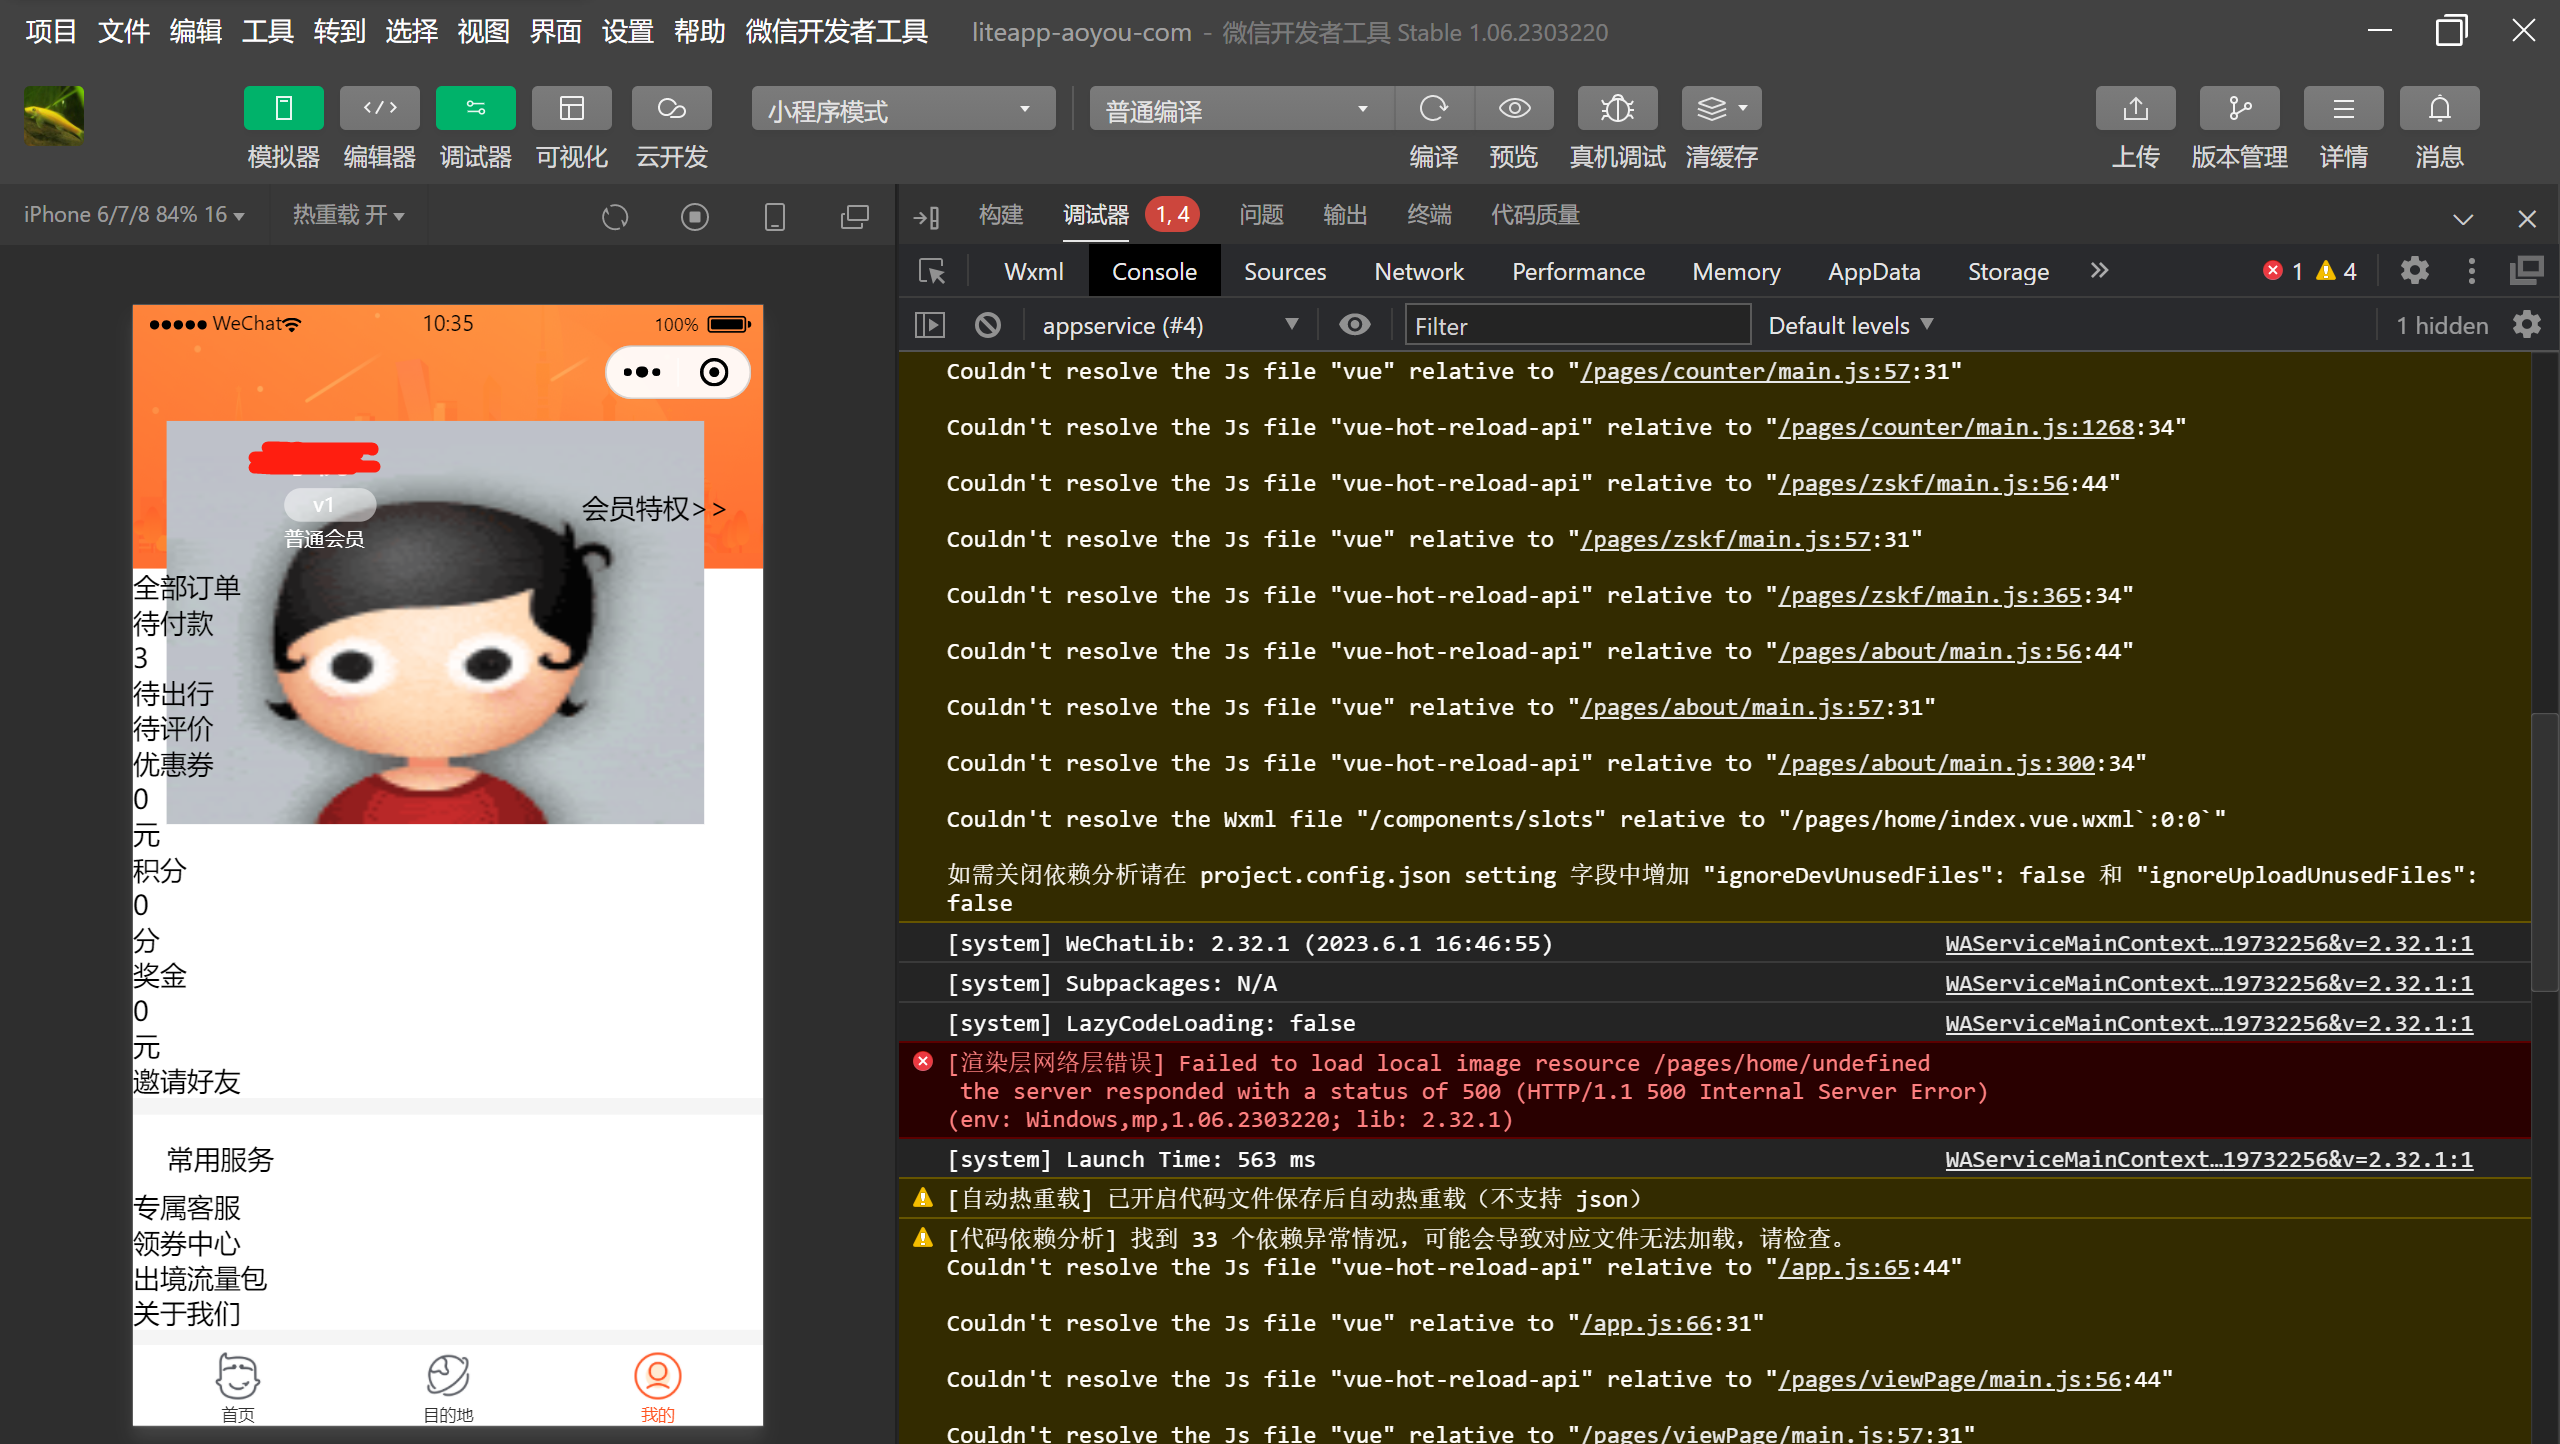Open the 小程序模式 mode dropdown

pyautogui.click(x=903, y=109)
